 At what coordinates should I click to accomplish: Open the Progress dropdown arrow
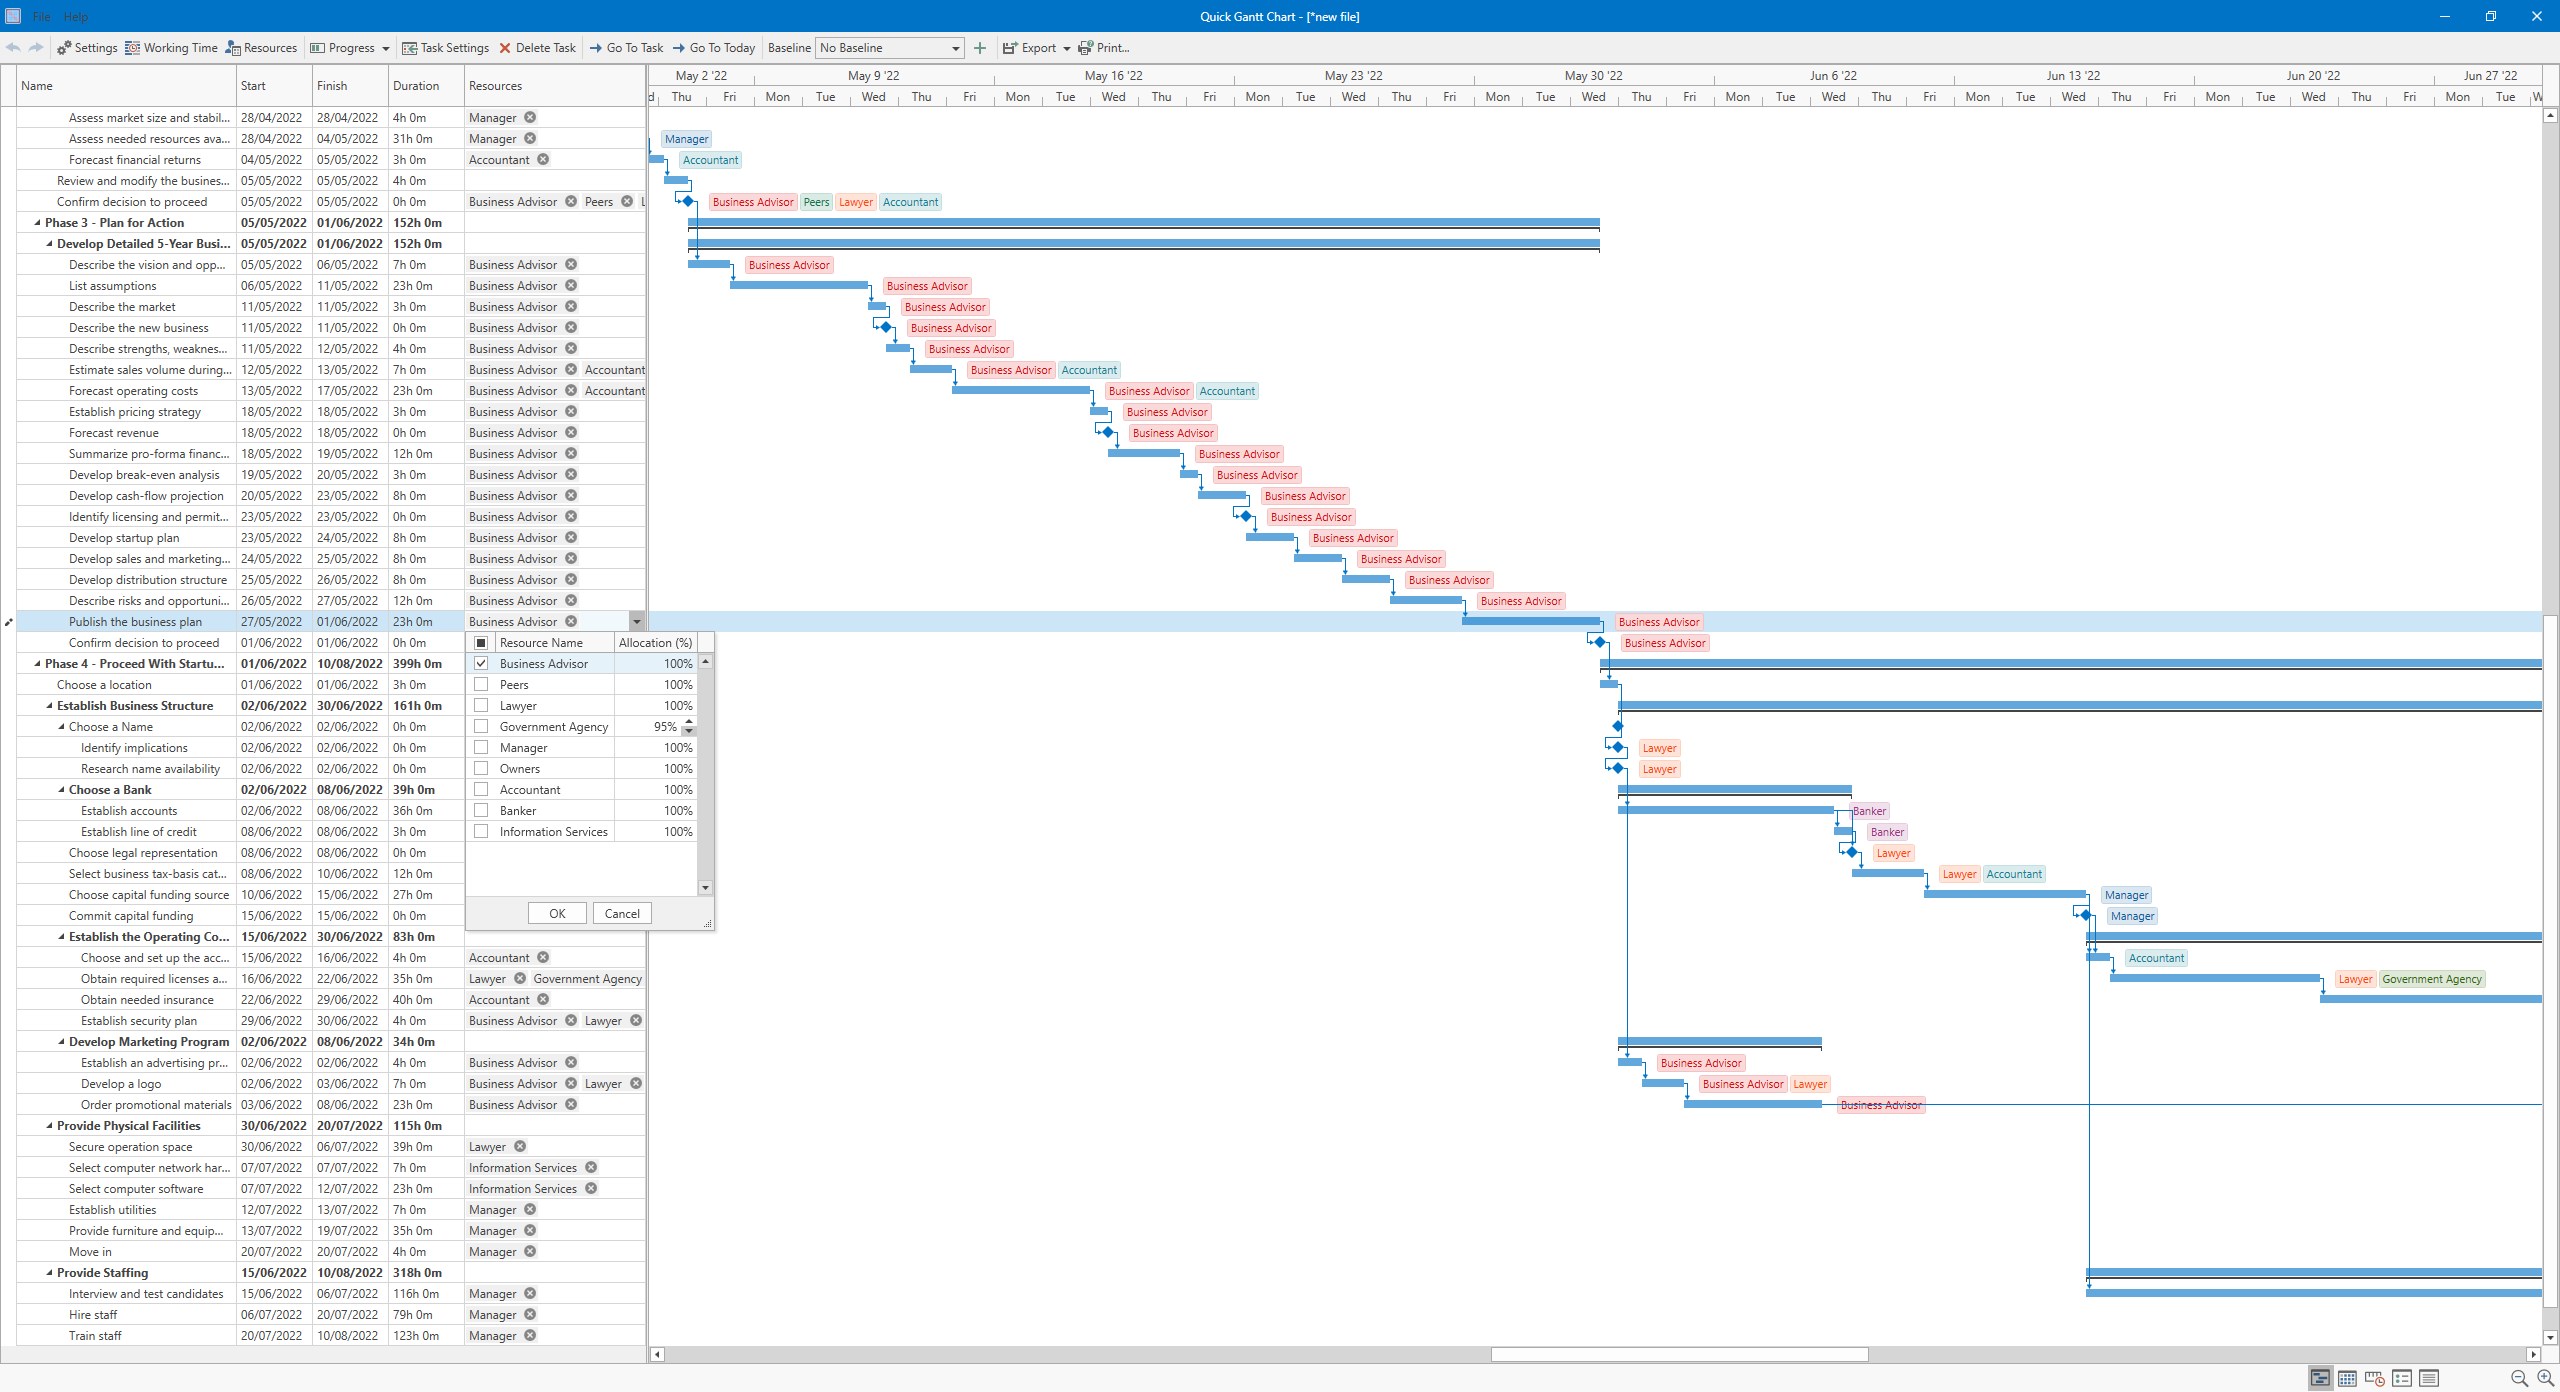[386, 48]
